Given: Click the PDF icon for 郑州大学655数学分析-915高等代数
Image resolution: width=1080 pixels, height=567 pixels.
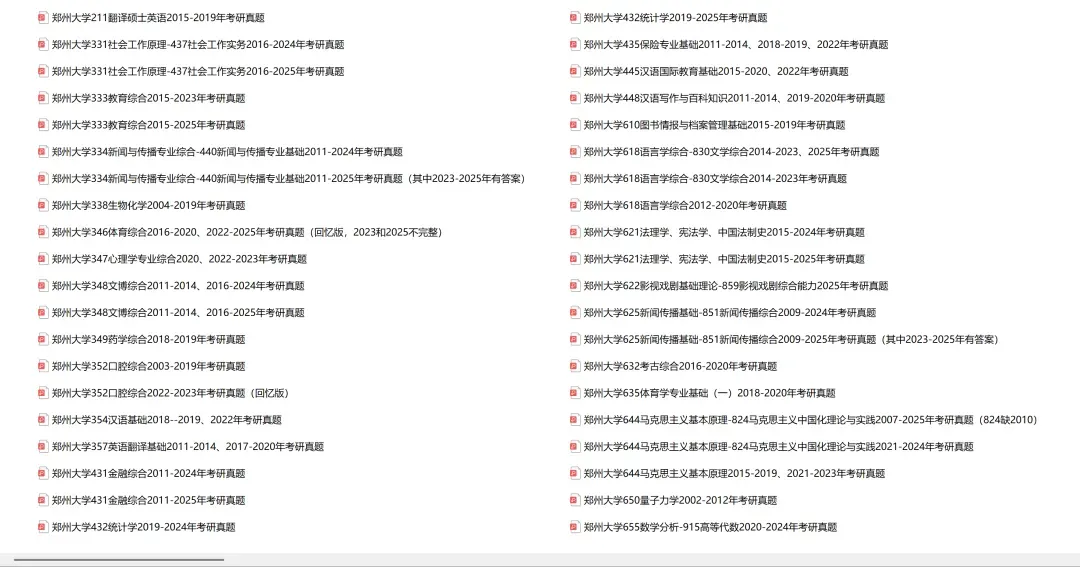Looking at the screenshot, I should click(574, 527).
